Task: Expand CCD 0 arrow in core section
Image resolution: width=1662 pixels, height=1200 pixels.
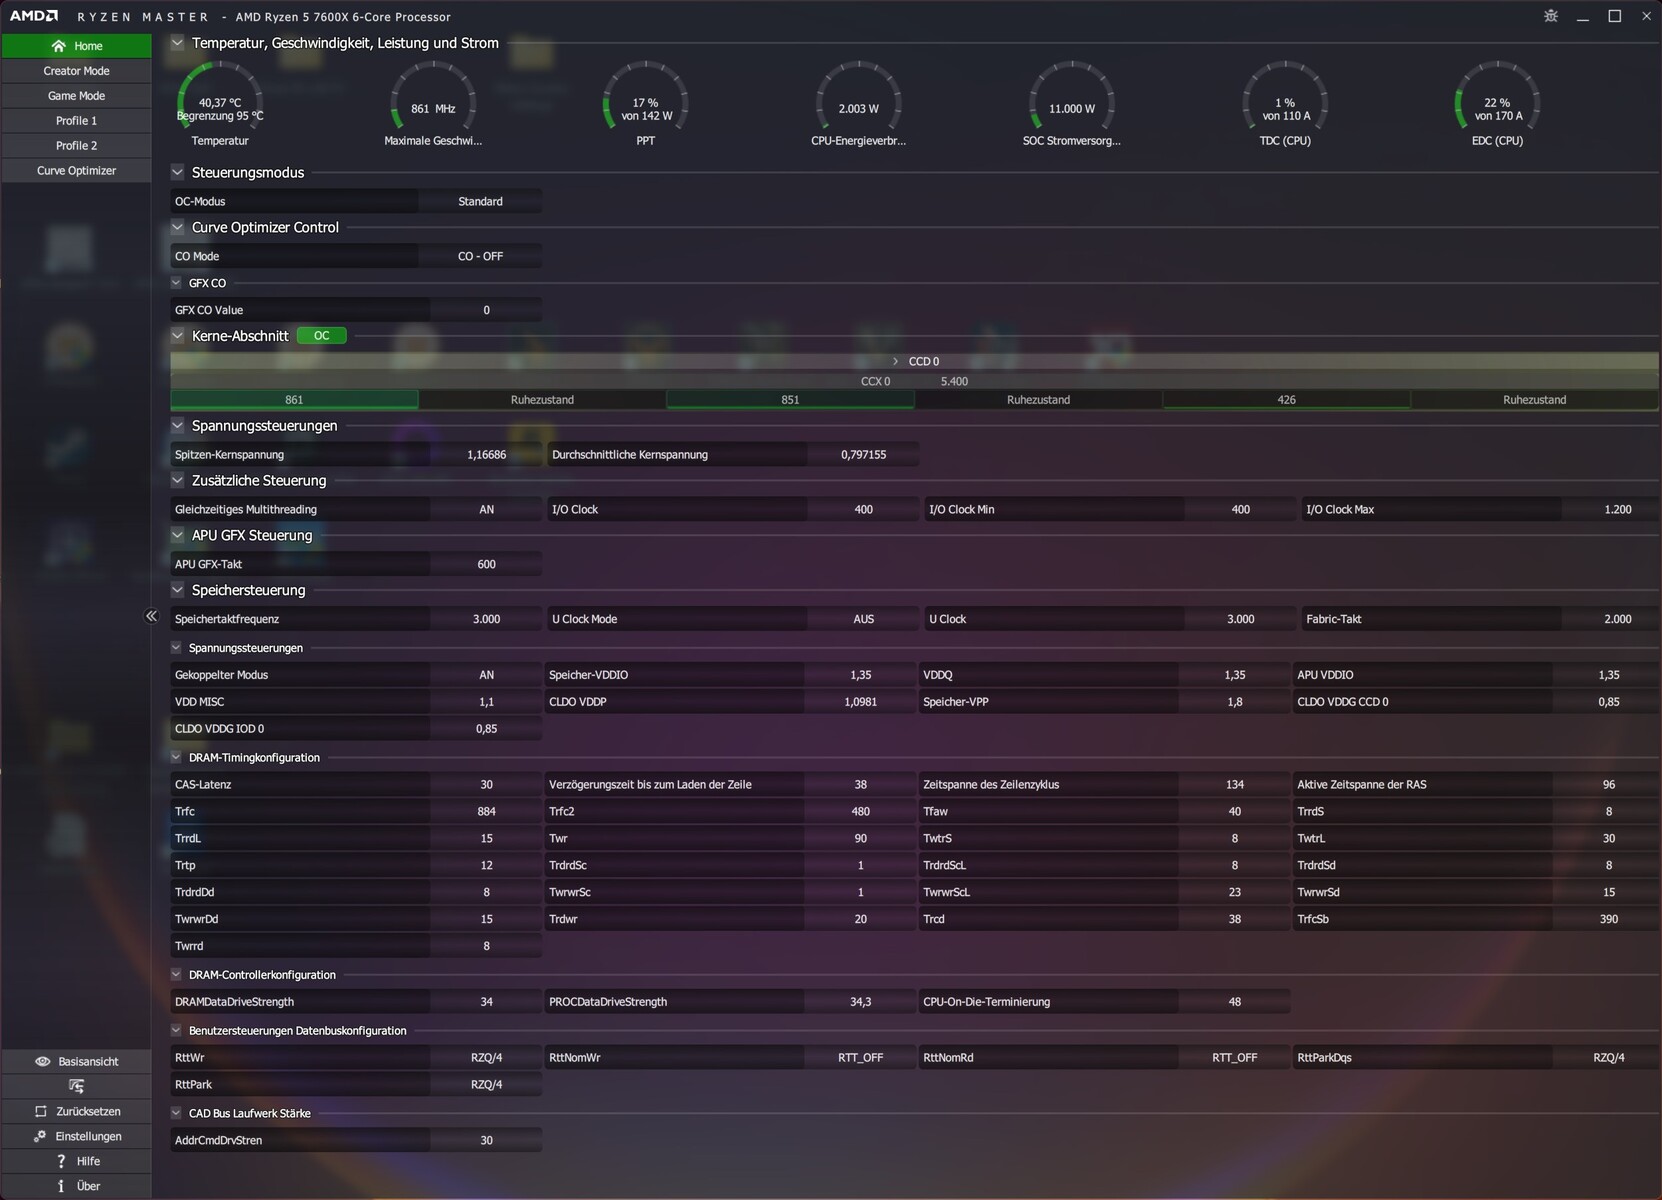Action: point(895,361)
